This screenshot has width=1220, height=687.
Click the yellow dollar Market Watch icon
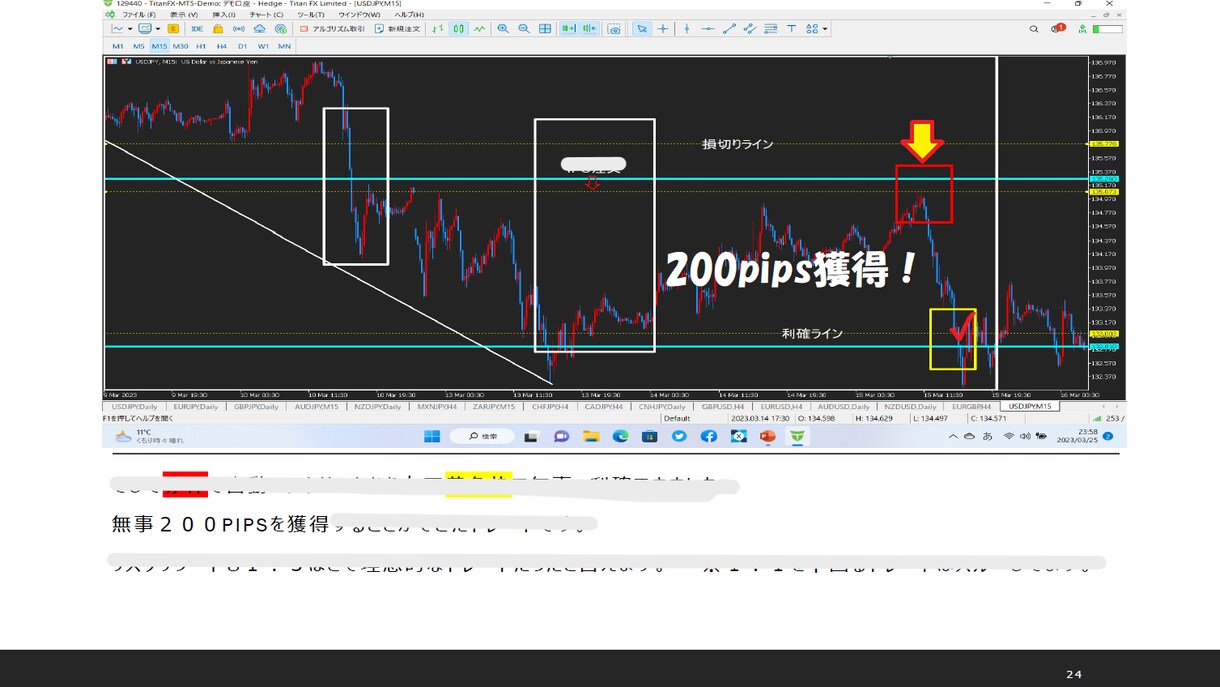174,29
